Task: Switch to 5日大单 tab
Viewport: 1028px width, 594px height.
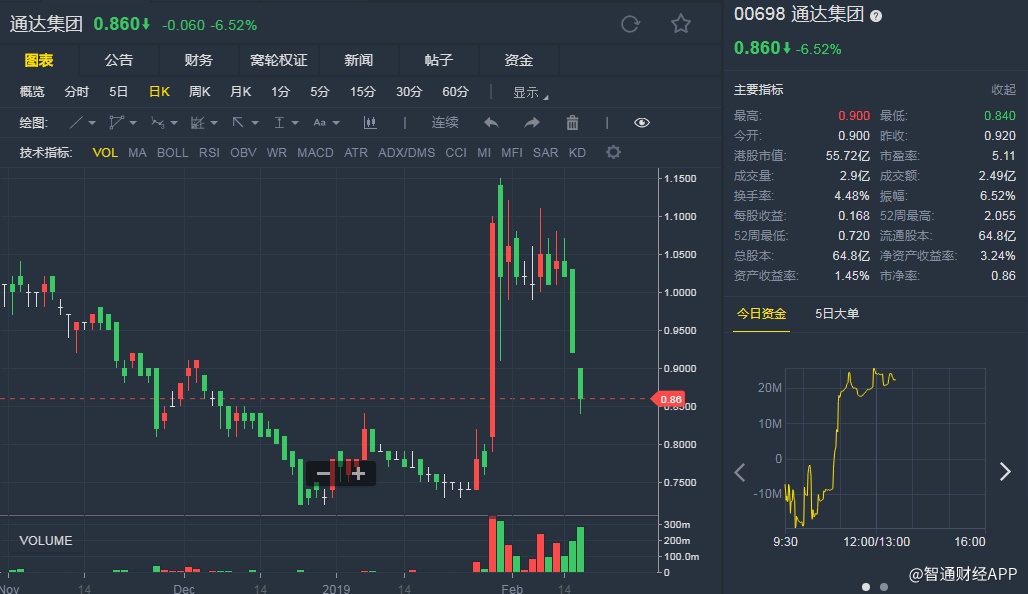Action: tap(837, 314)
